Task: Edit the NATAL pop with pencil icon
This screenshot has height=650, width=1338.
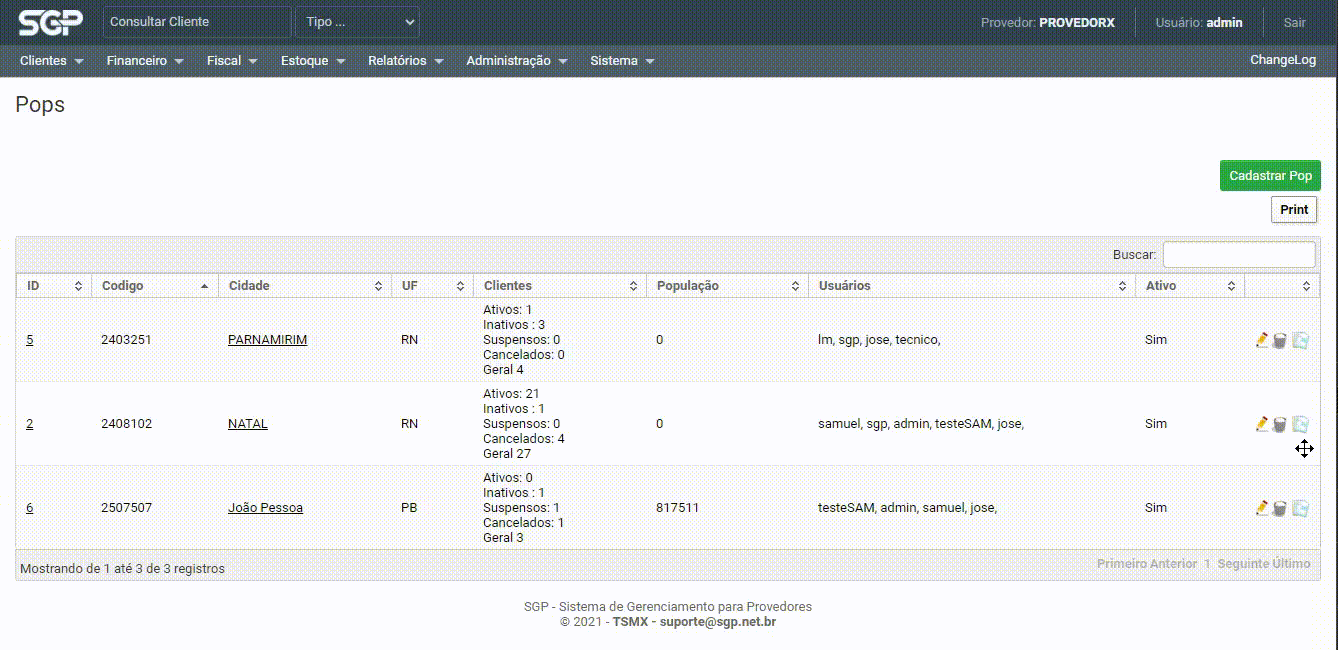Action: [x=1262, y=424]
